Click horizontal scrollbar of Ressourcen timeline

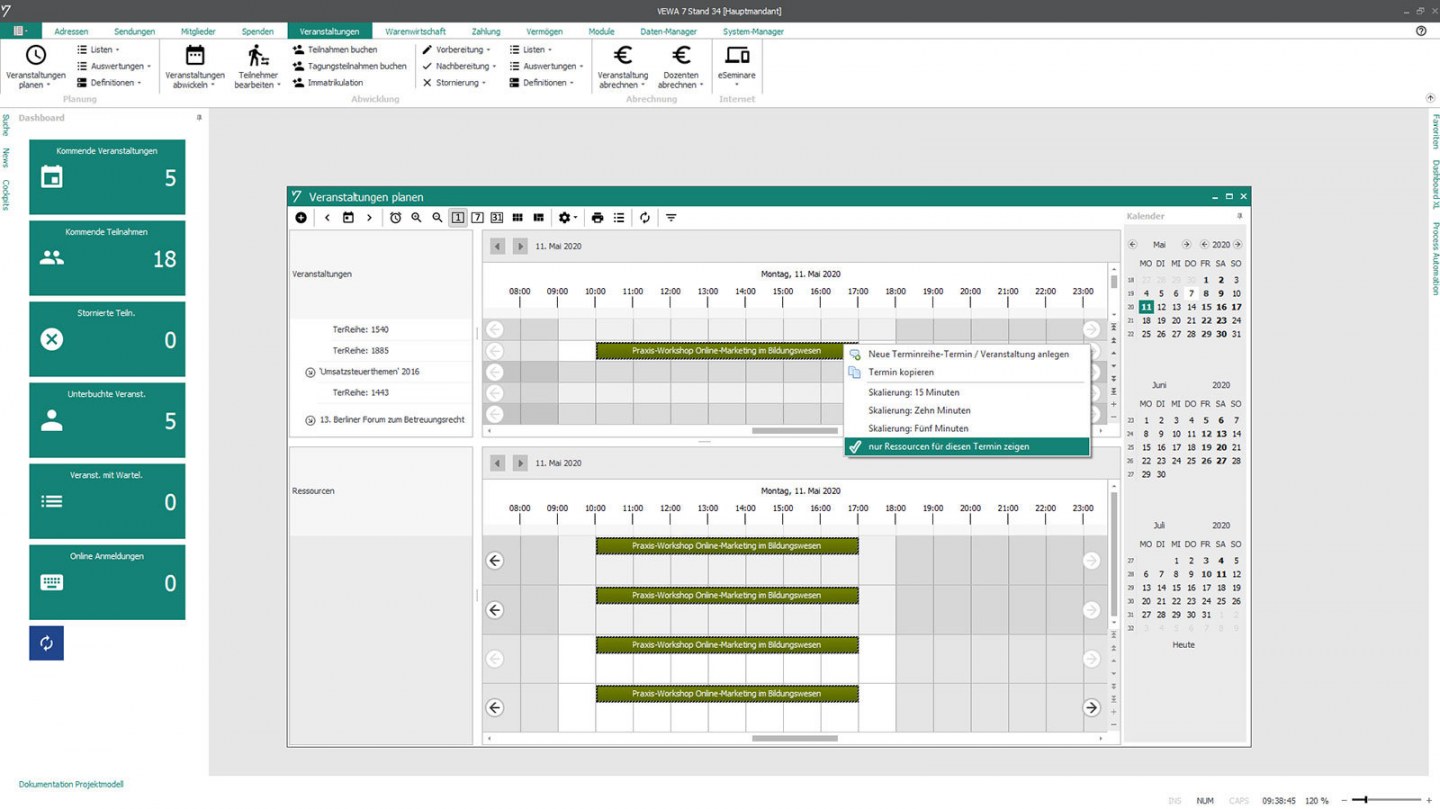(x=795, y=739)
